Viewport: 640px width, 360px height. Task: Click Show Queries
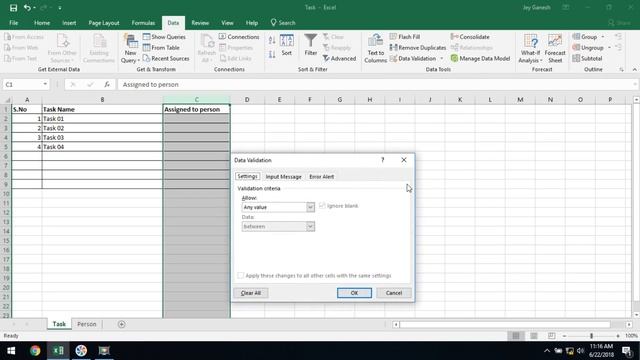164,37
